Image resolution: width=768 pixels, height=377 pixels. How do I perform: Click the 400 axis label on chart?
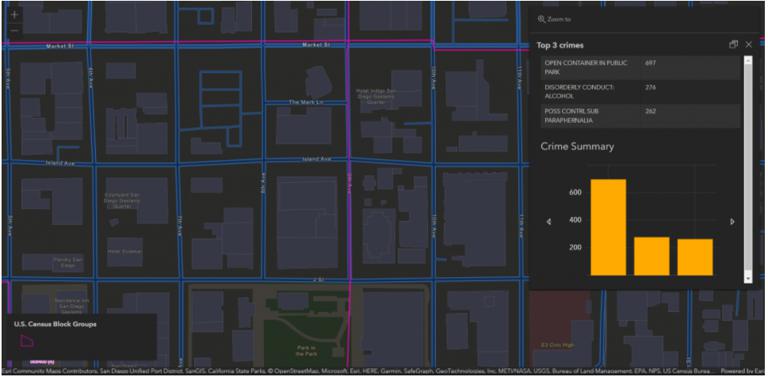576,220
